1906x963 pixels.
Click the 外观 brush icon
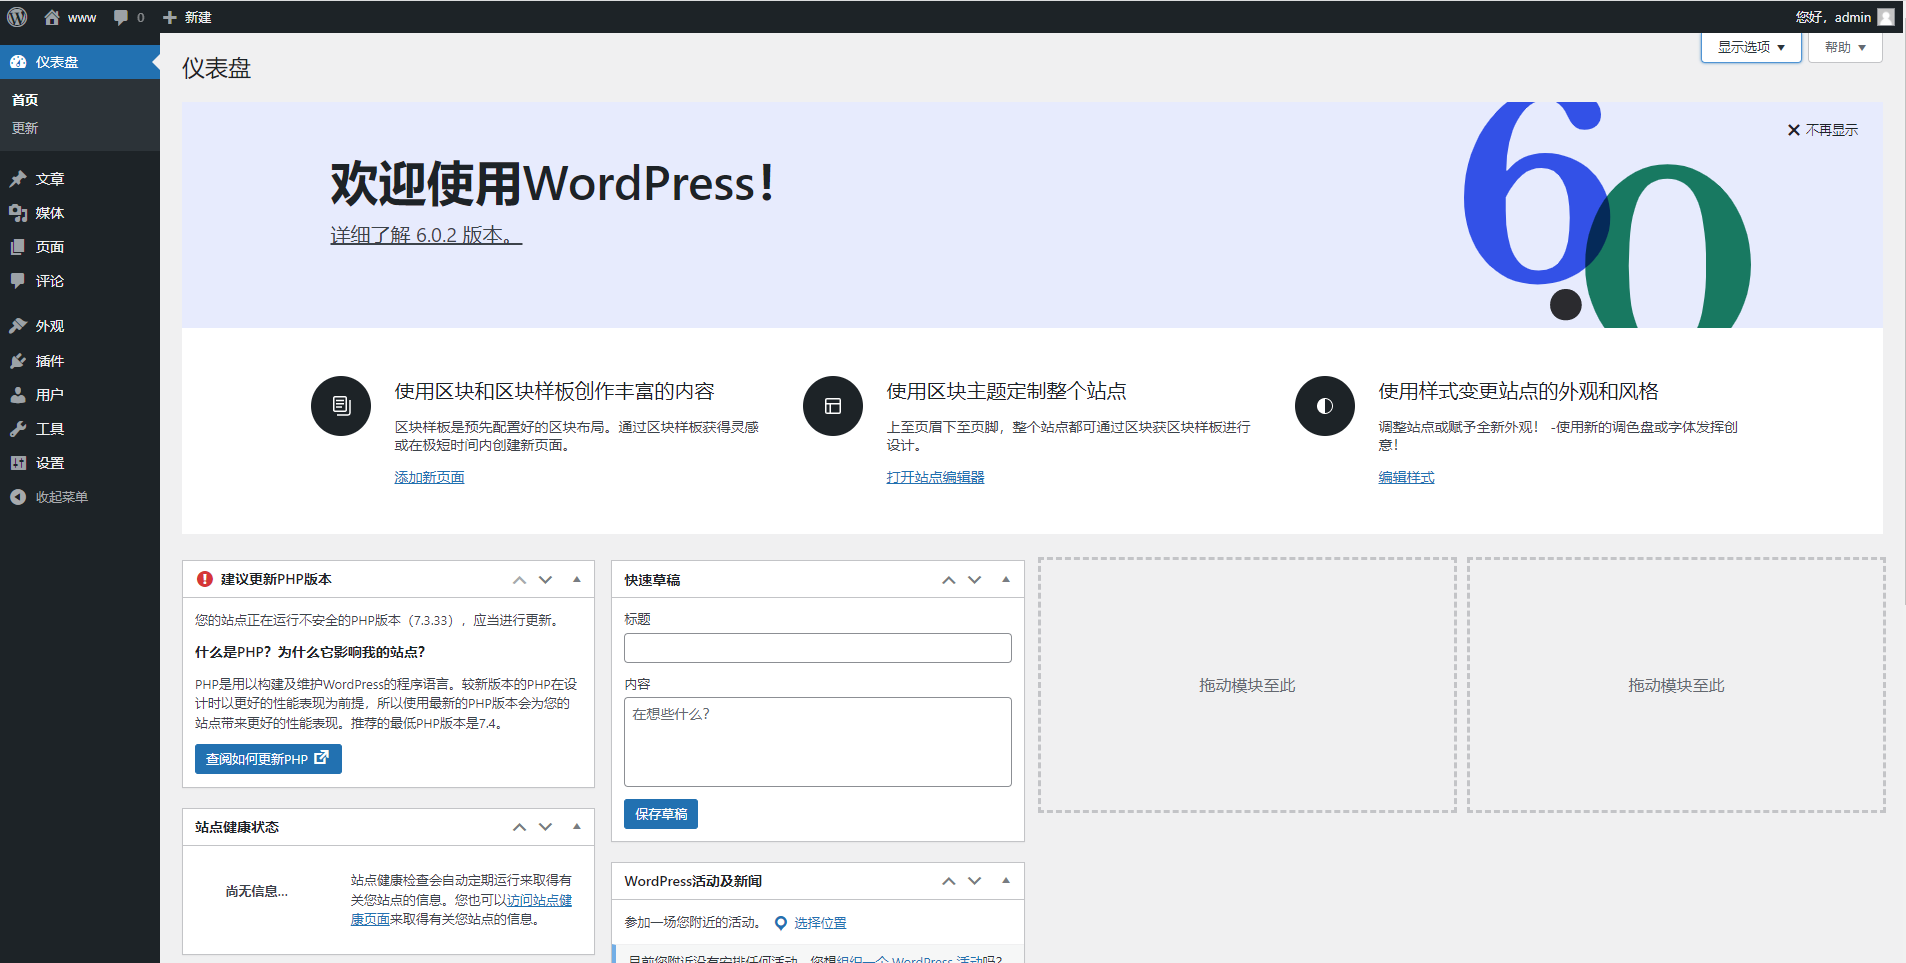pos(18,326)
